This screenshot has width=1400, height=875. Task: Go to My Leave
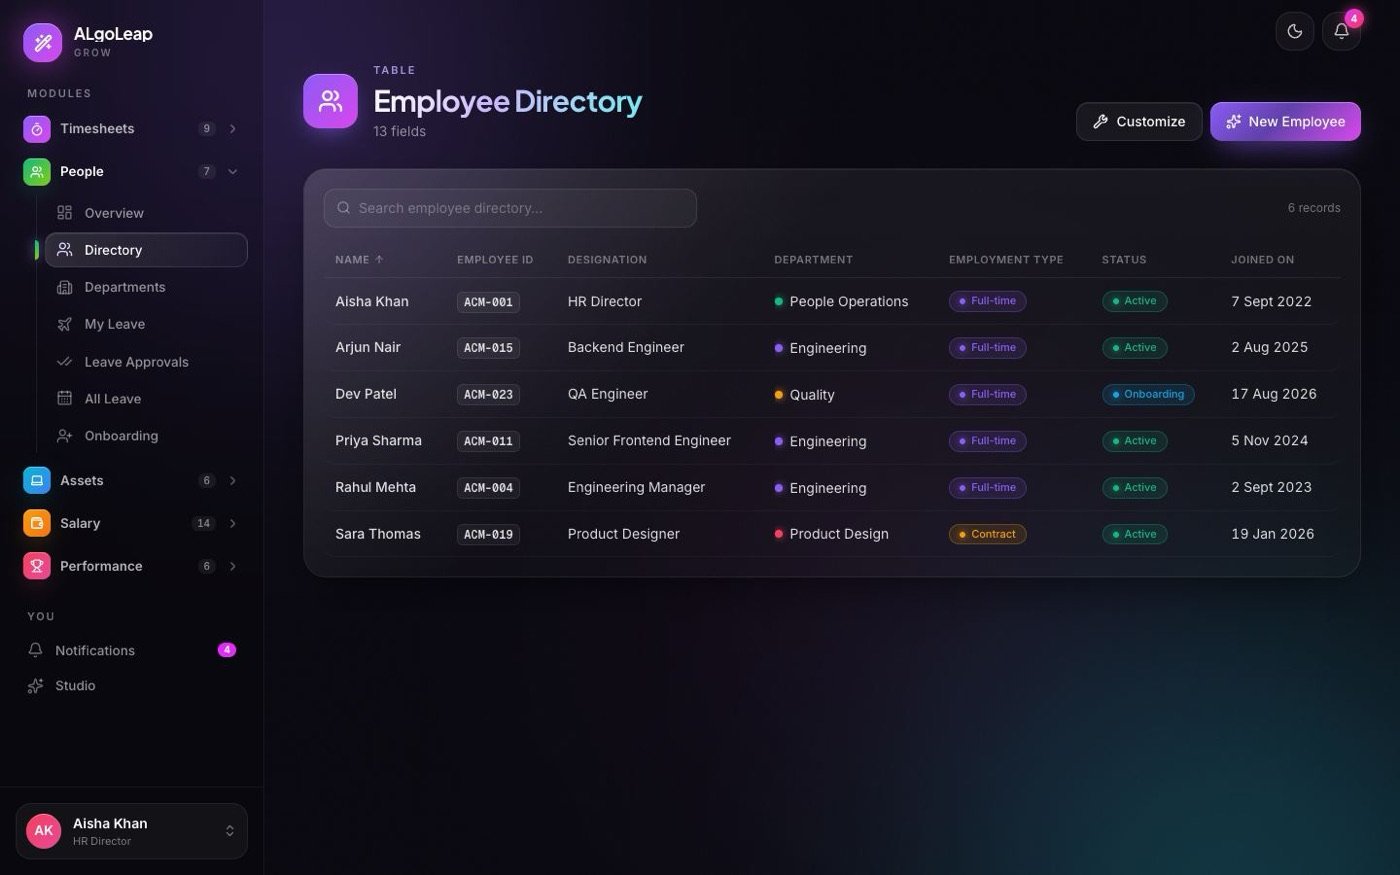click(x=146, y=324)
